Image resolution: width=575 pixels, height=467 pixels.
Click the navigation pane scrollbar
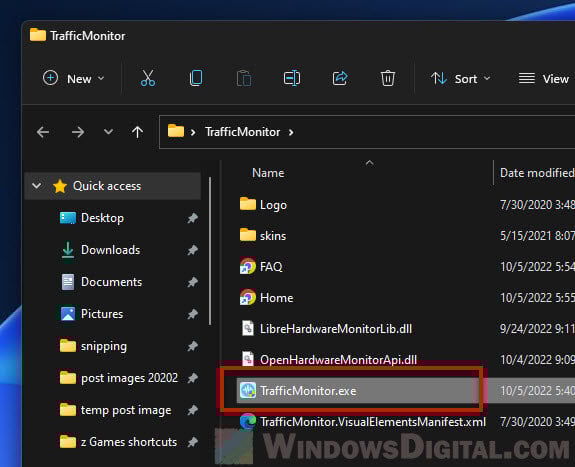210,251
